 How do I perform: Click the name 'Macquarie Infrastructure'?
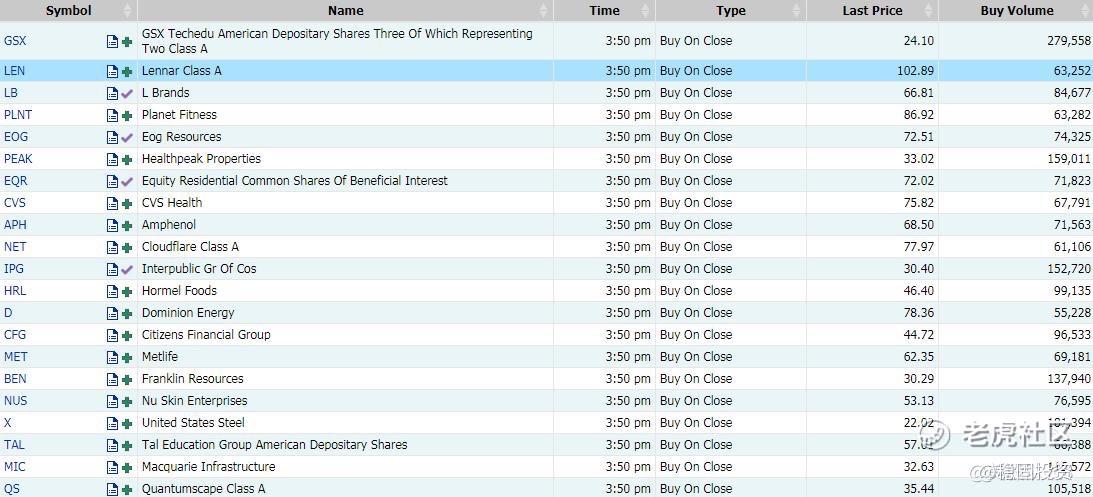(x=208, y=467)
